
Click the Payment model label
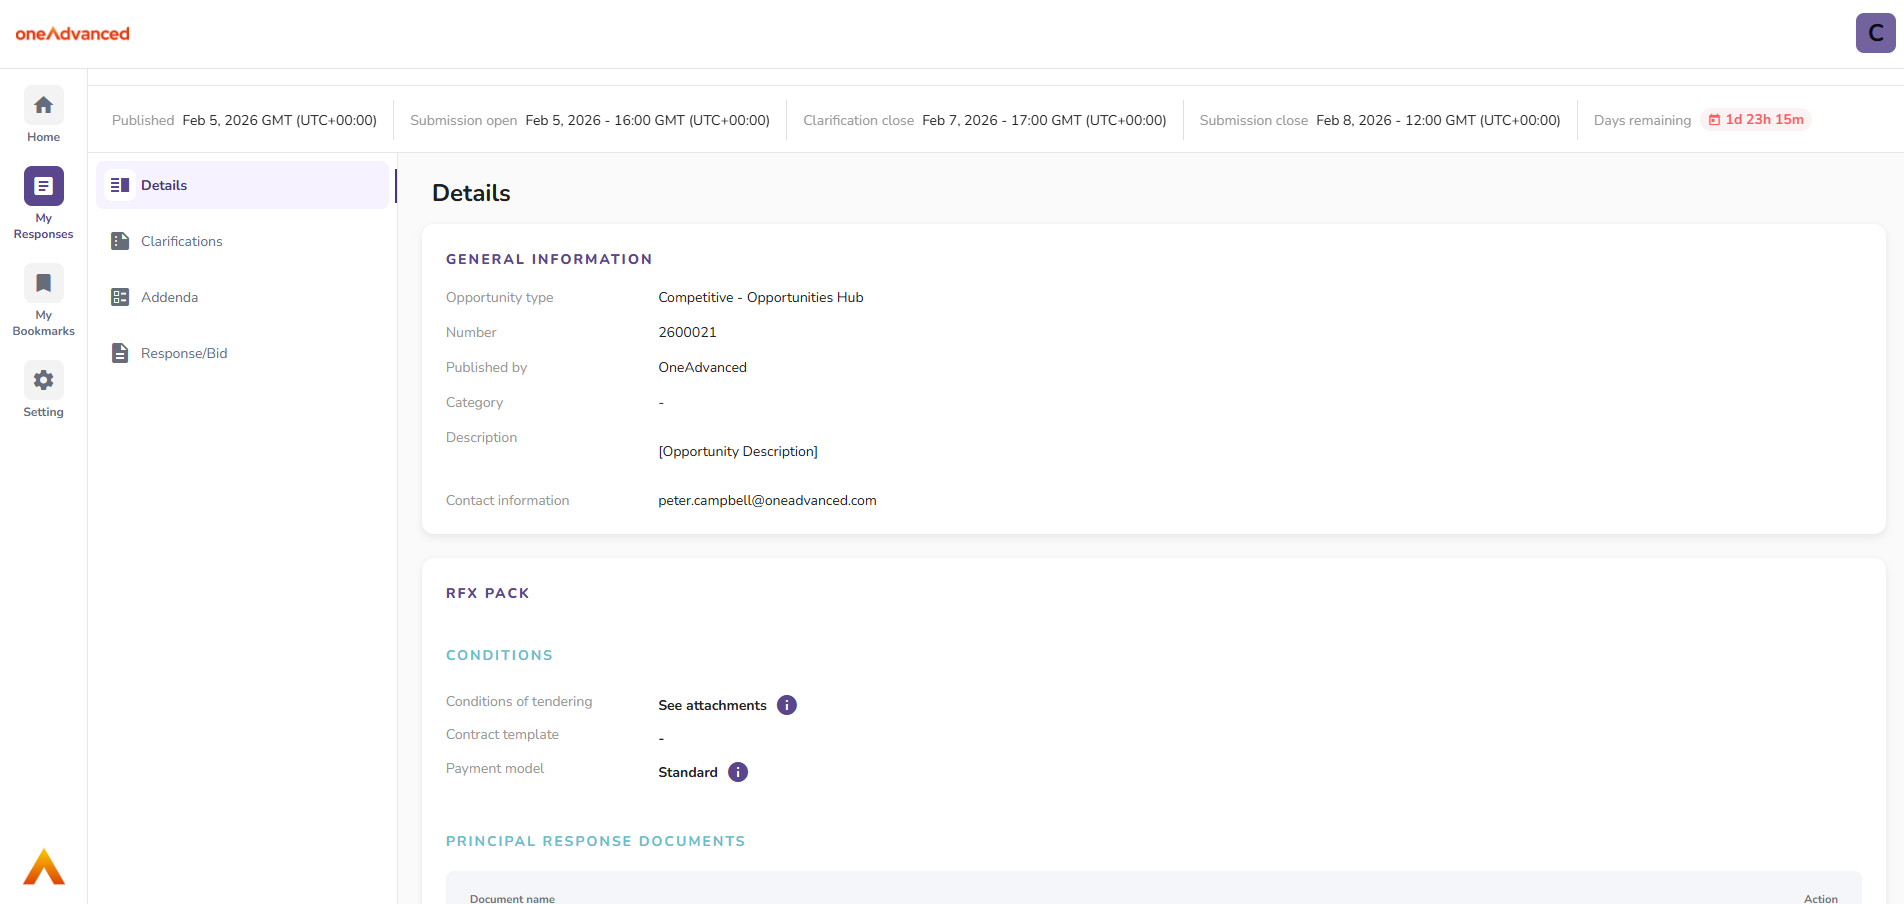(495, 768)
